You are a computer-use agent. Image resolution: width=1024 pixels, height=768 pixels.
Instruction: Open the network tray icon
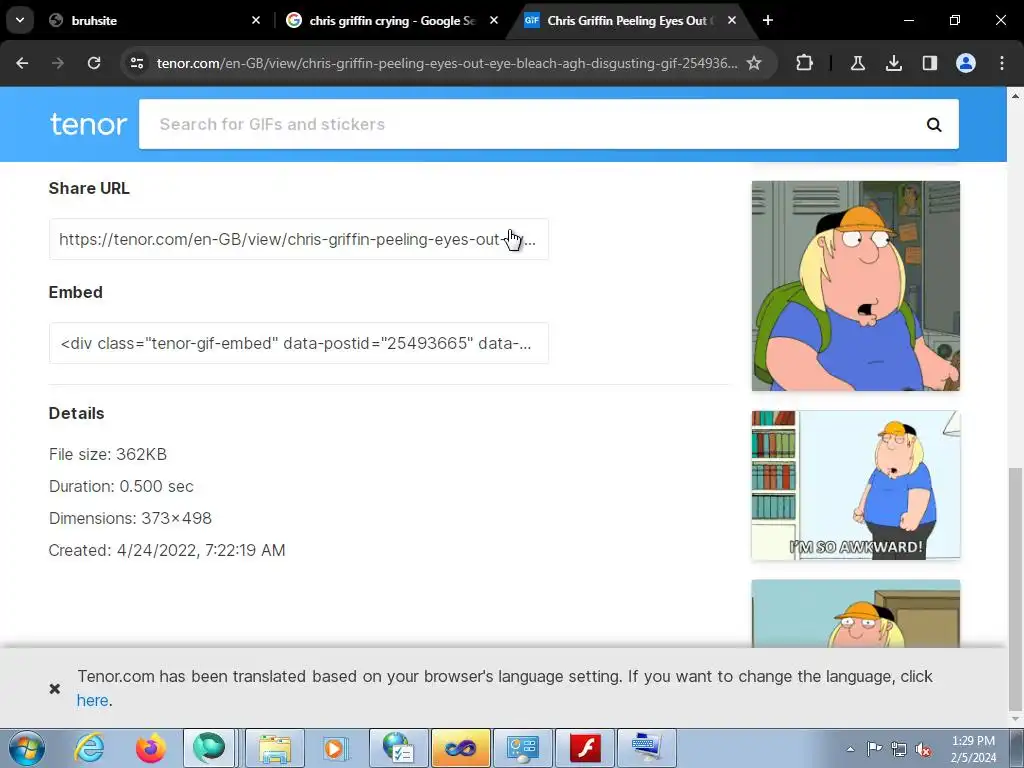coord(899,749)
